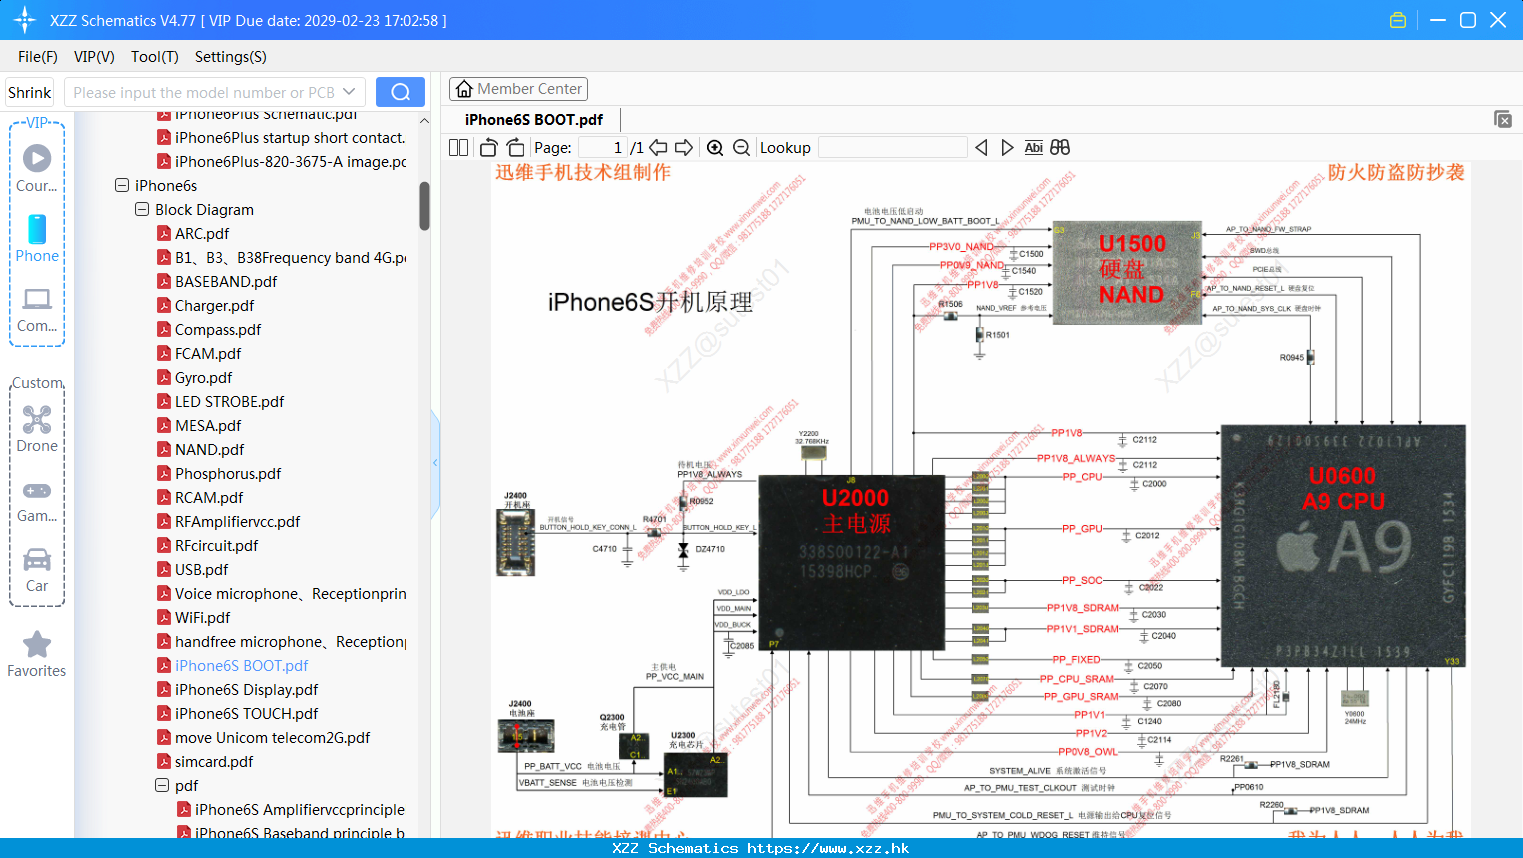Zoom in on the schematic
The width and height of the screenshot is (1523, 858).
click(715, 147)
